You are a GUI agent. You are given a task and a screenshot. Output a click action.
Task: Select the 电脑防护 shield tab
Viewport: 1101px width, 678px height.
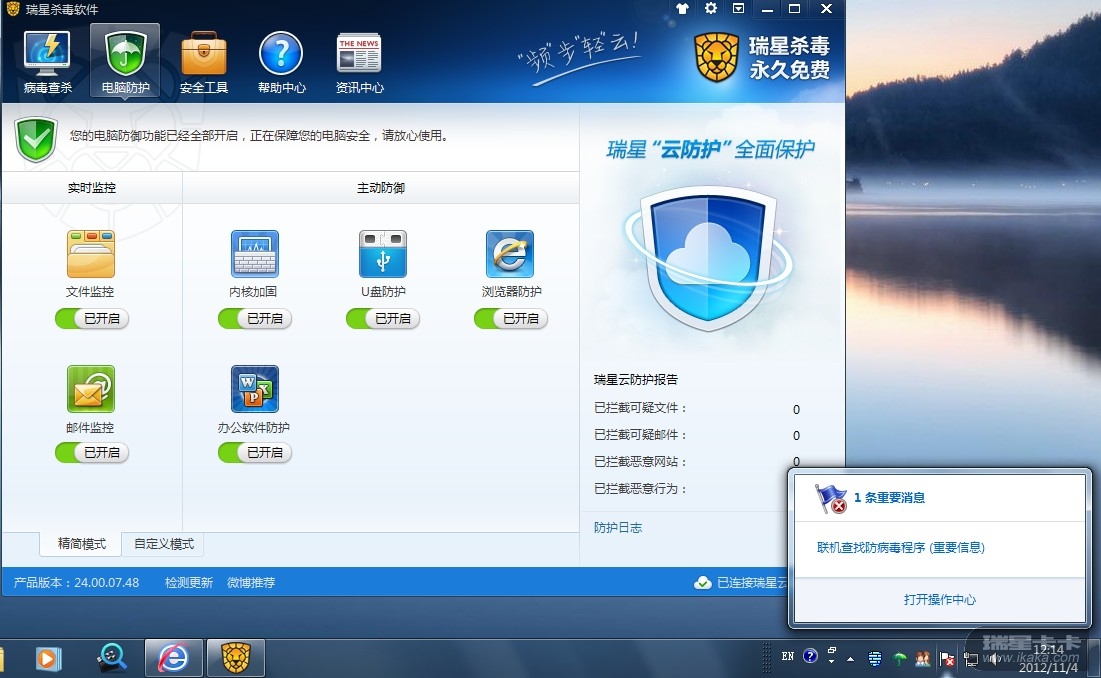[x=125, y=62]
